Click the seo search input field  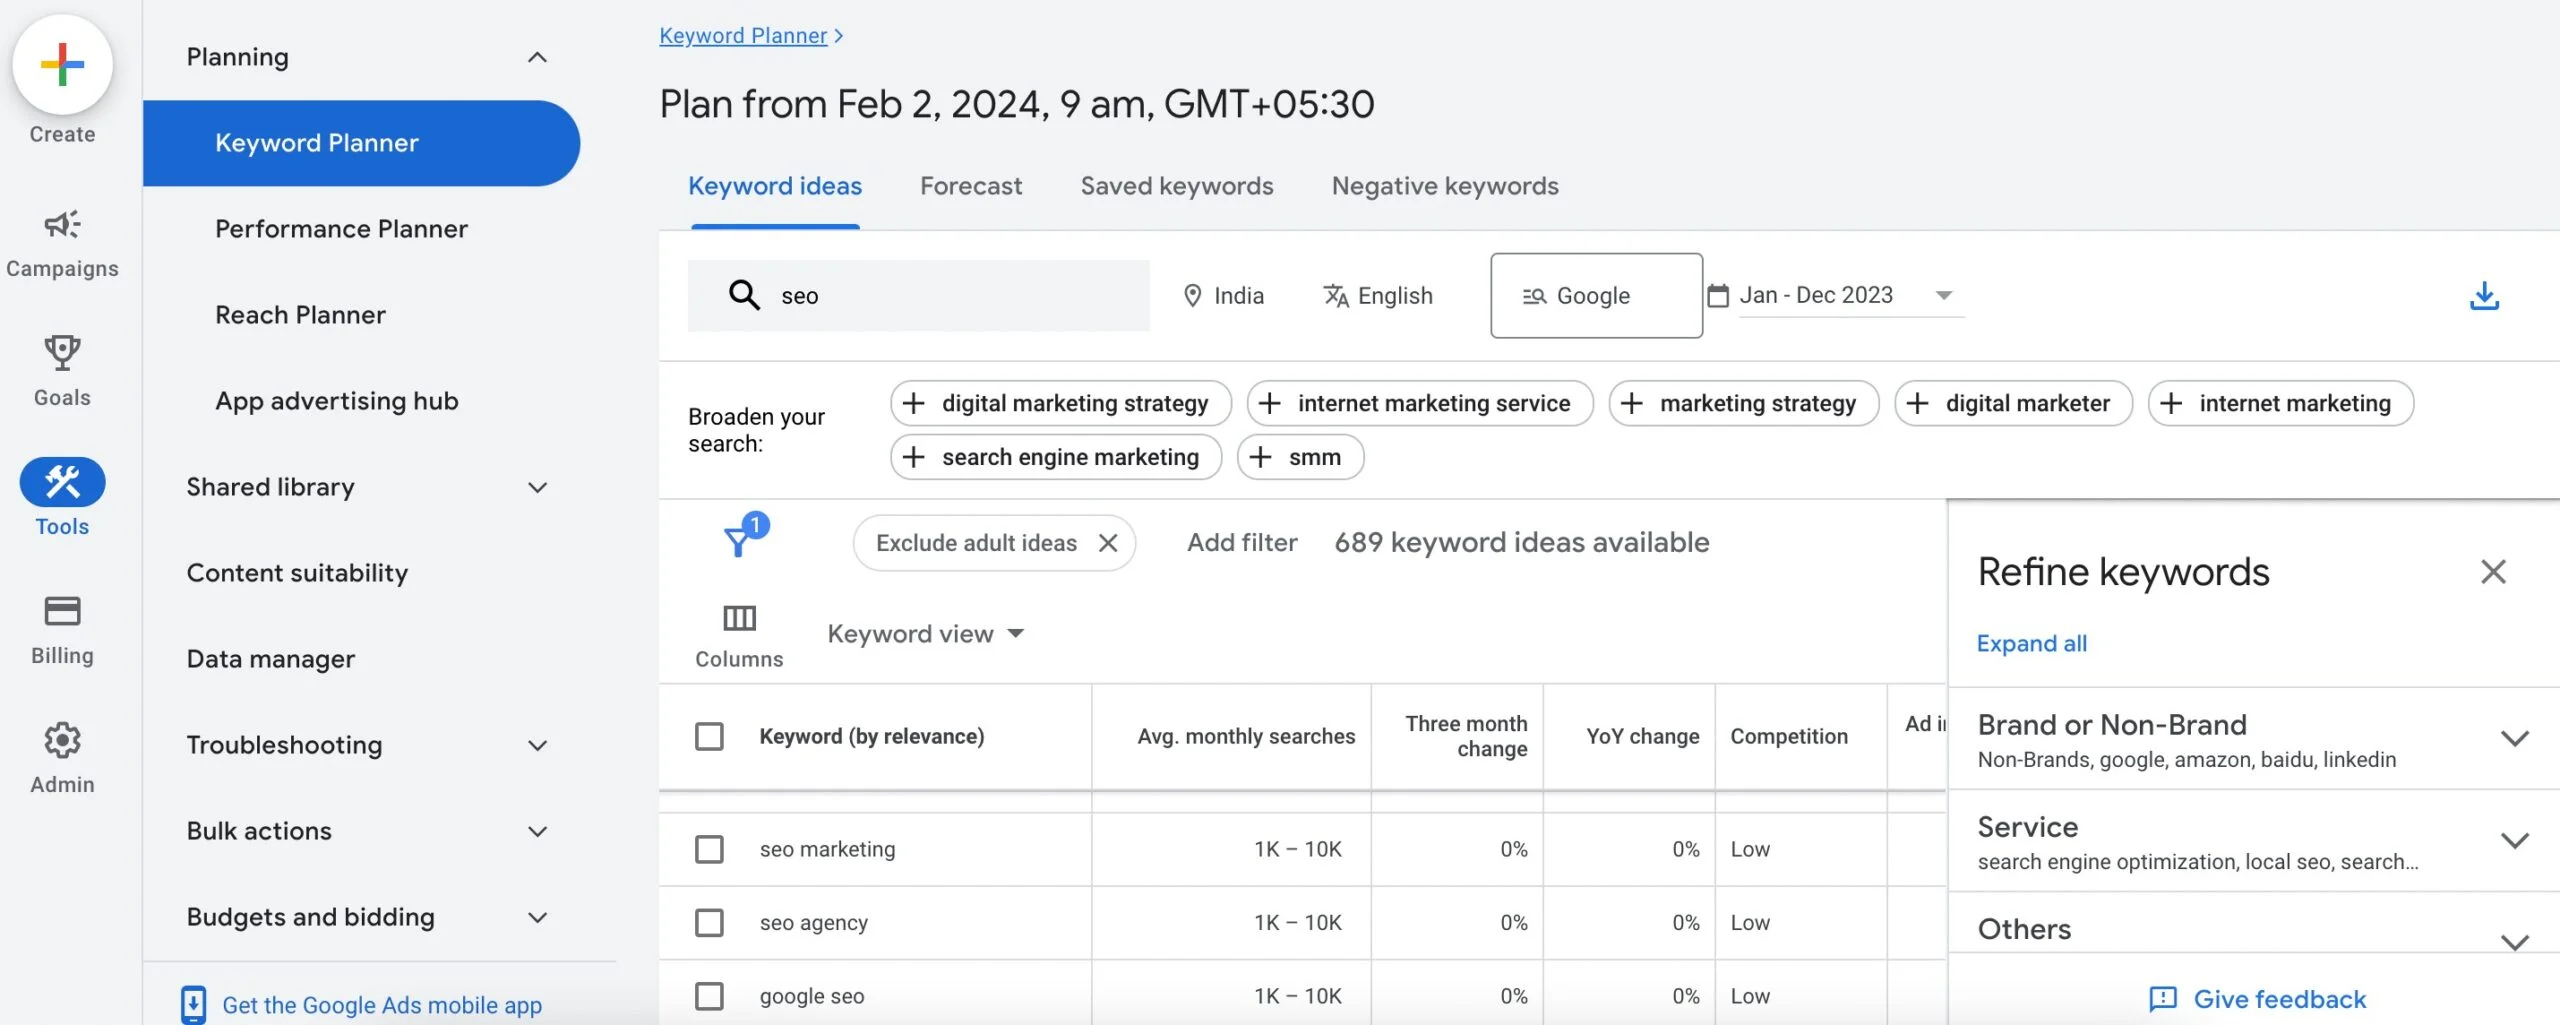pos(920,295)
